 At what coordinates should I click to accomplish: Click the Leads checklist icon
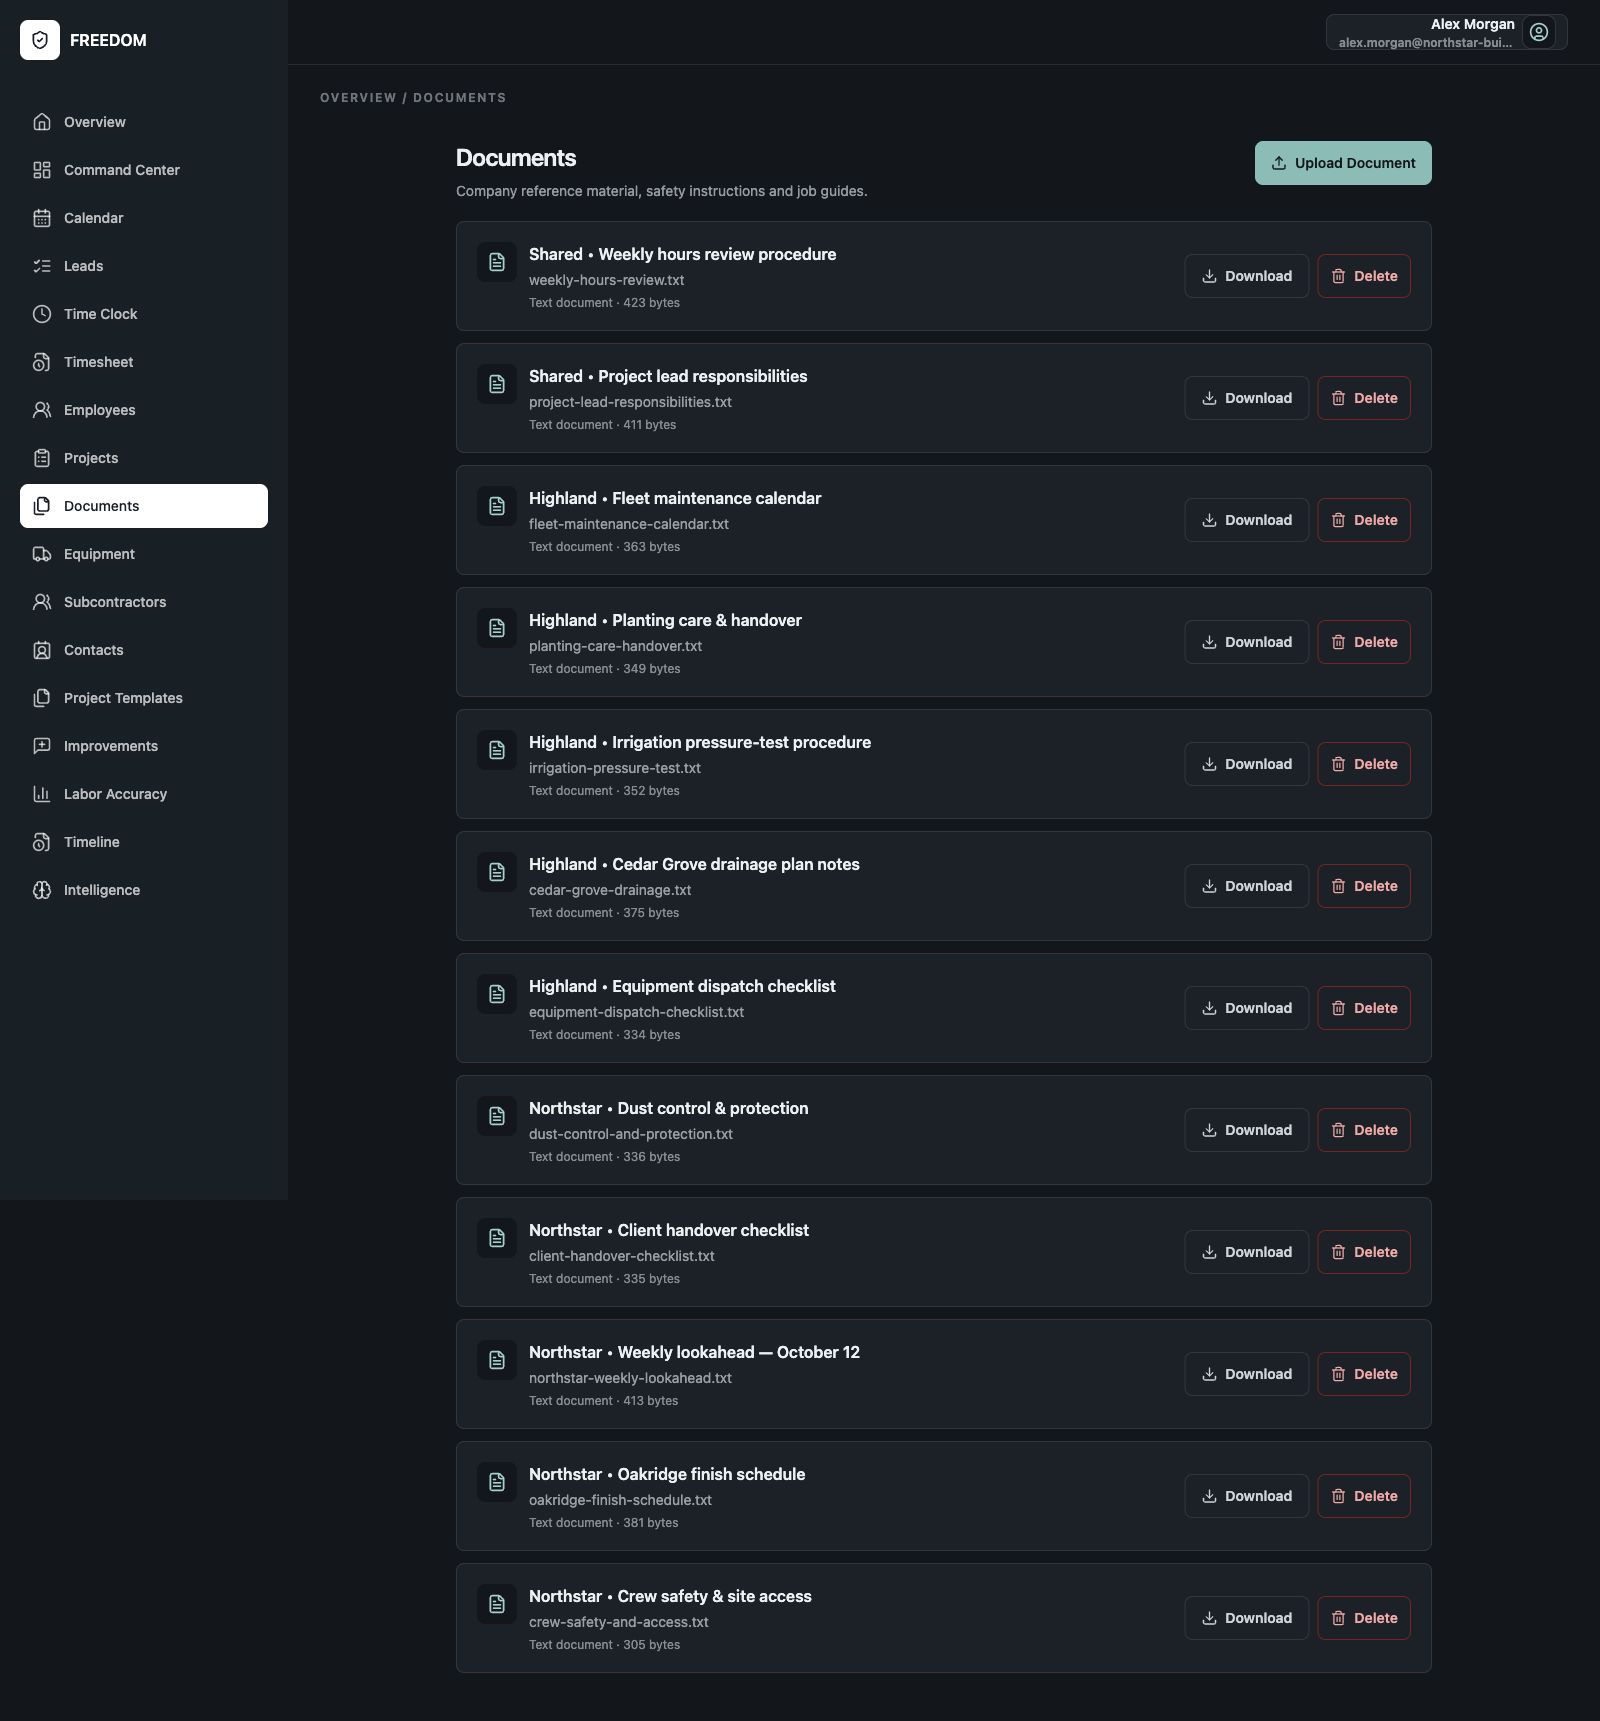click(x=42, y=266)
